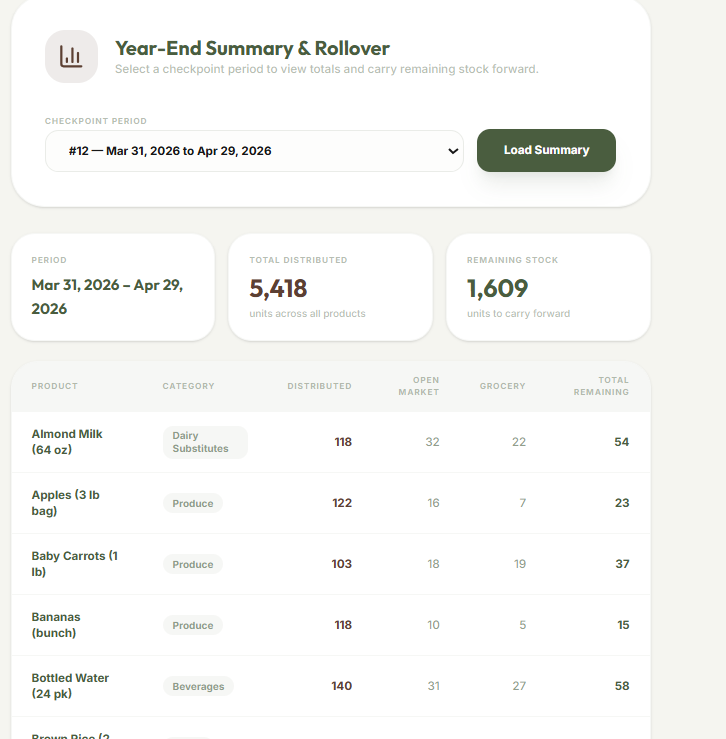This screenshot has height=739, width=726.
Task: Click the Total Remaining column header
Action: (601, 386)
